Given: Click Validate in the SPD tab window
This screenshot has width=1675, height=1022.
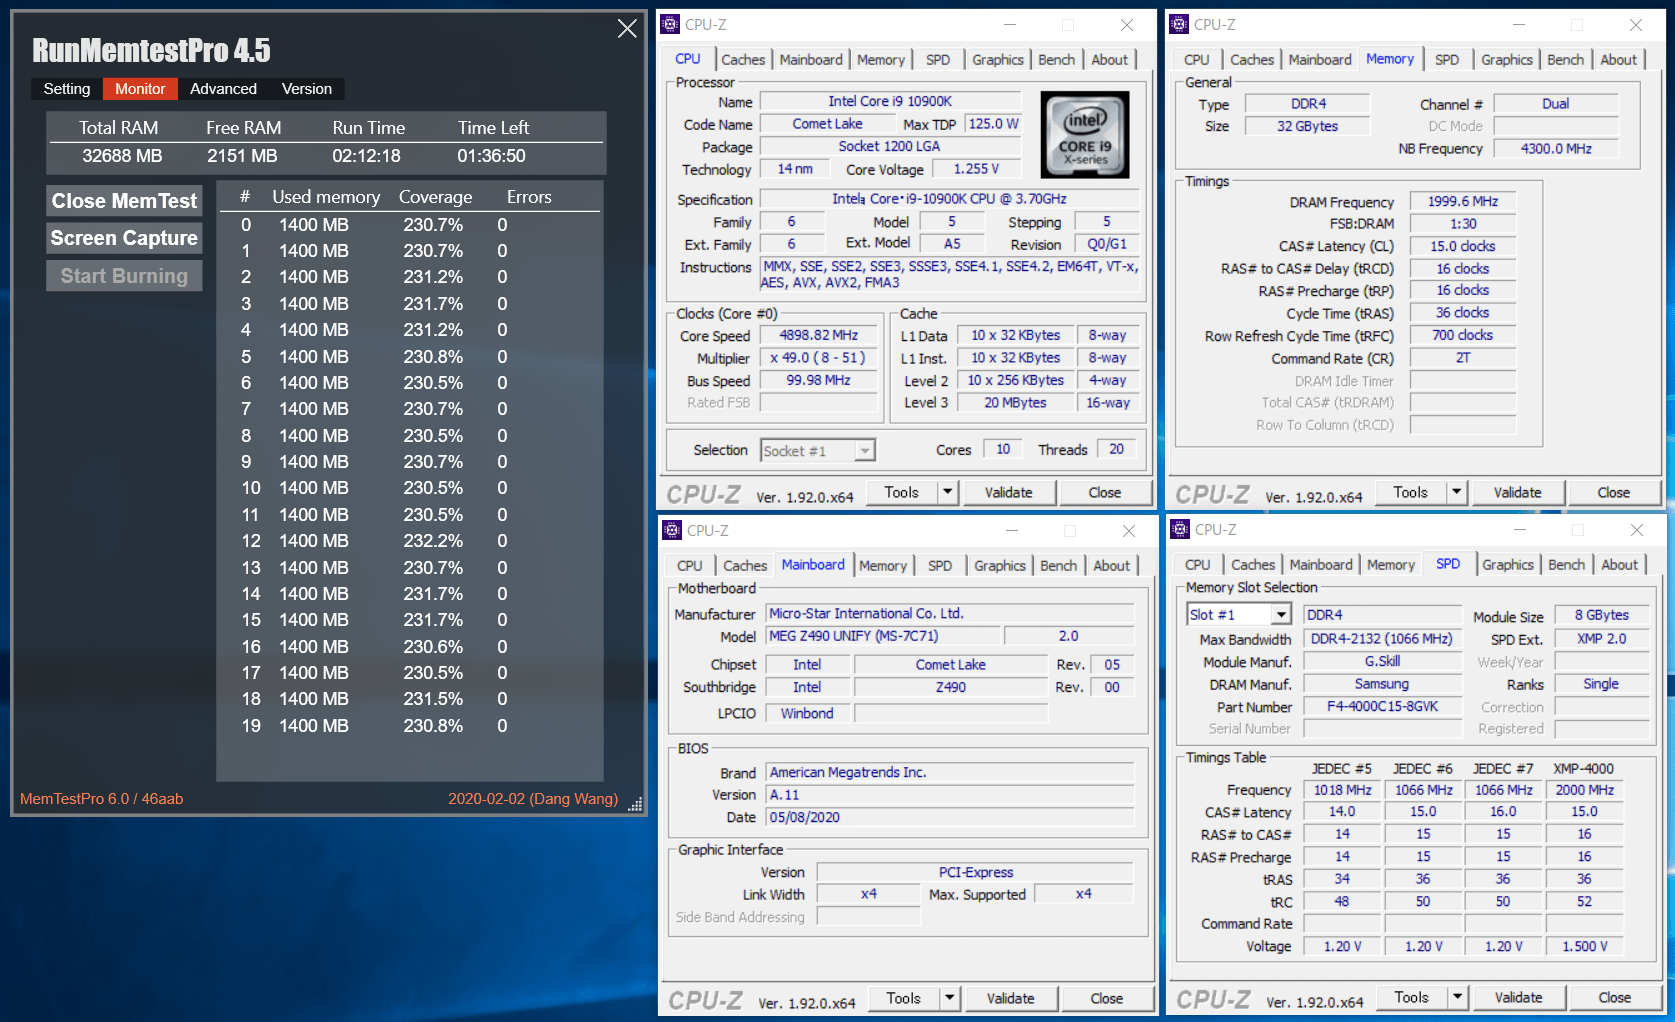Looking at the screenshot, I should (1518, 997).
